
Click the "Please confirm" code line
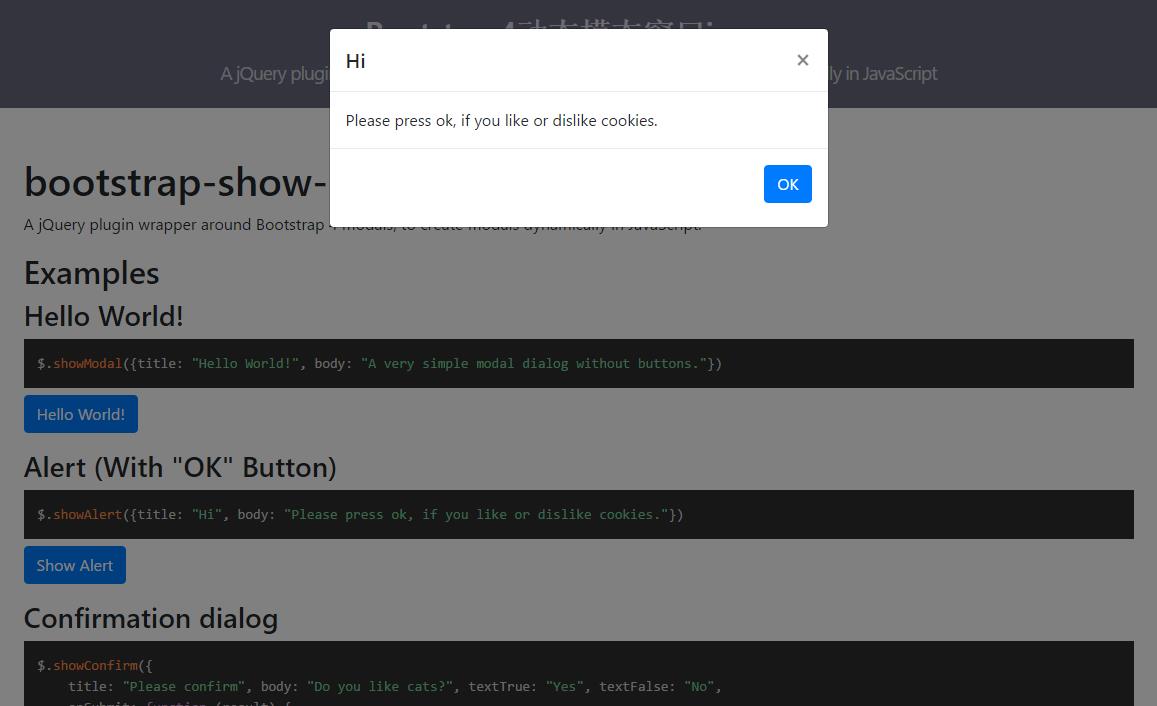coord(395,687)
